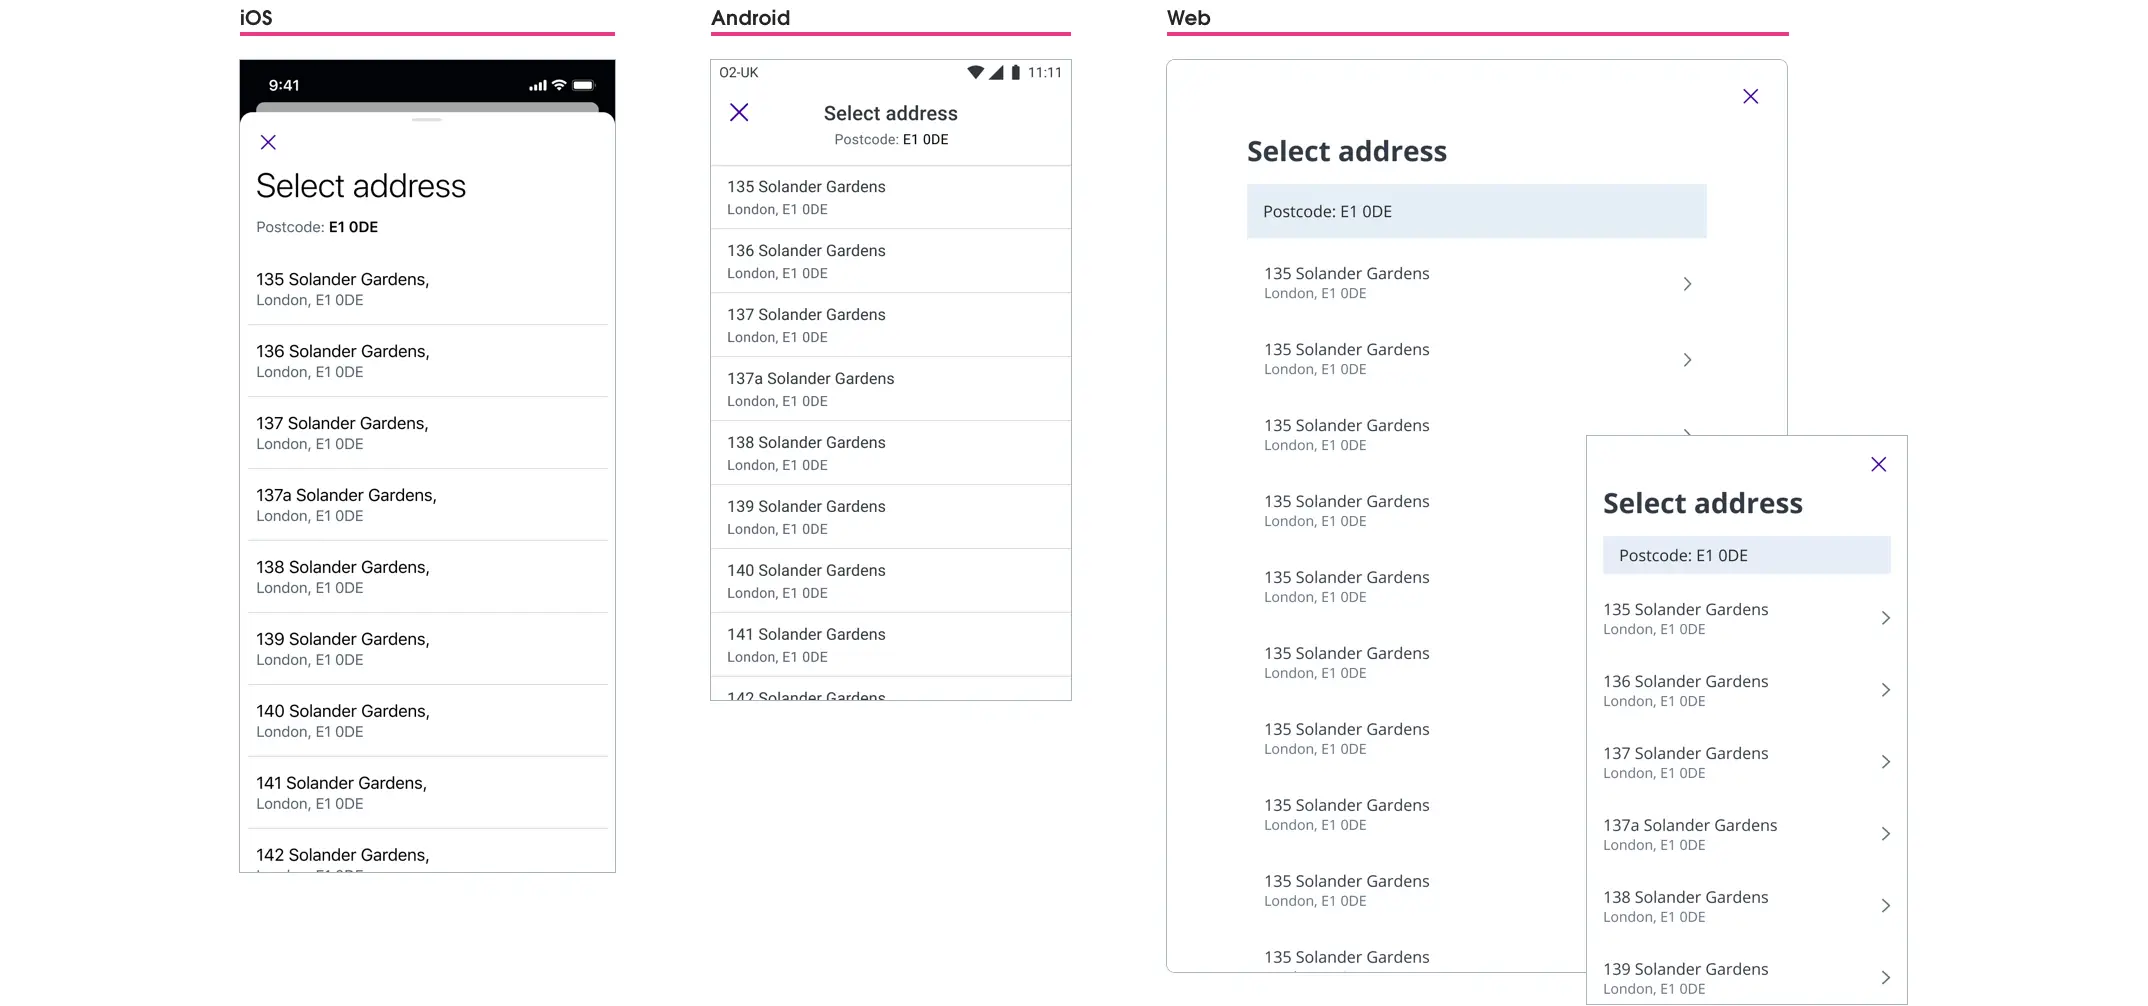Screen dimensions: 2148x1006
Task: Click Postcode E1 0DE field in large web modal
Action: [1476, 211]
